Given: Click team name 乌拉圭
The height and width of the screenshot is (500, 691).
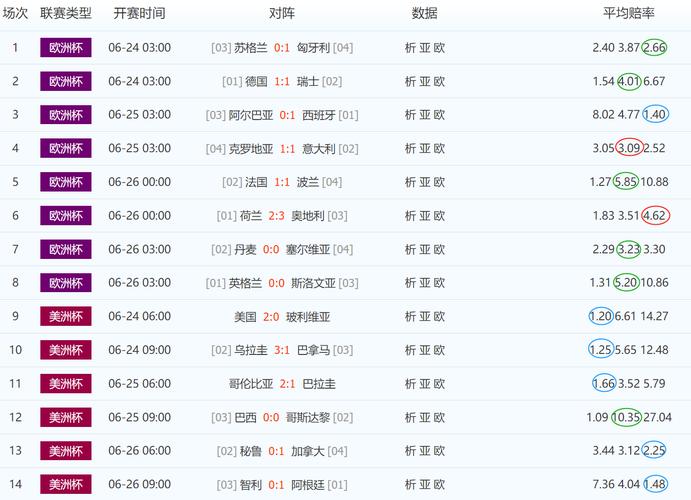Looking at the screenshot, I should point(250,350).
